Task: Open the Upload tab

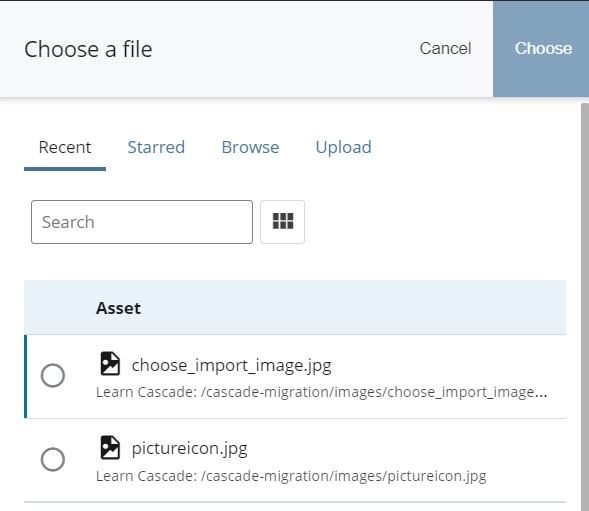Action: pos(343,147)
